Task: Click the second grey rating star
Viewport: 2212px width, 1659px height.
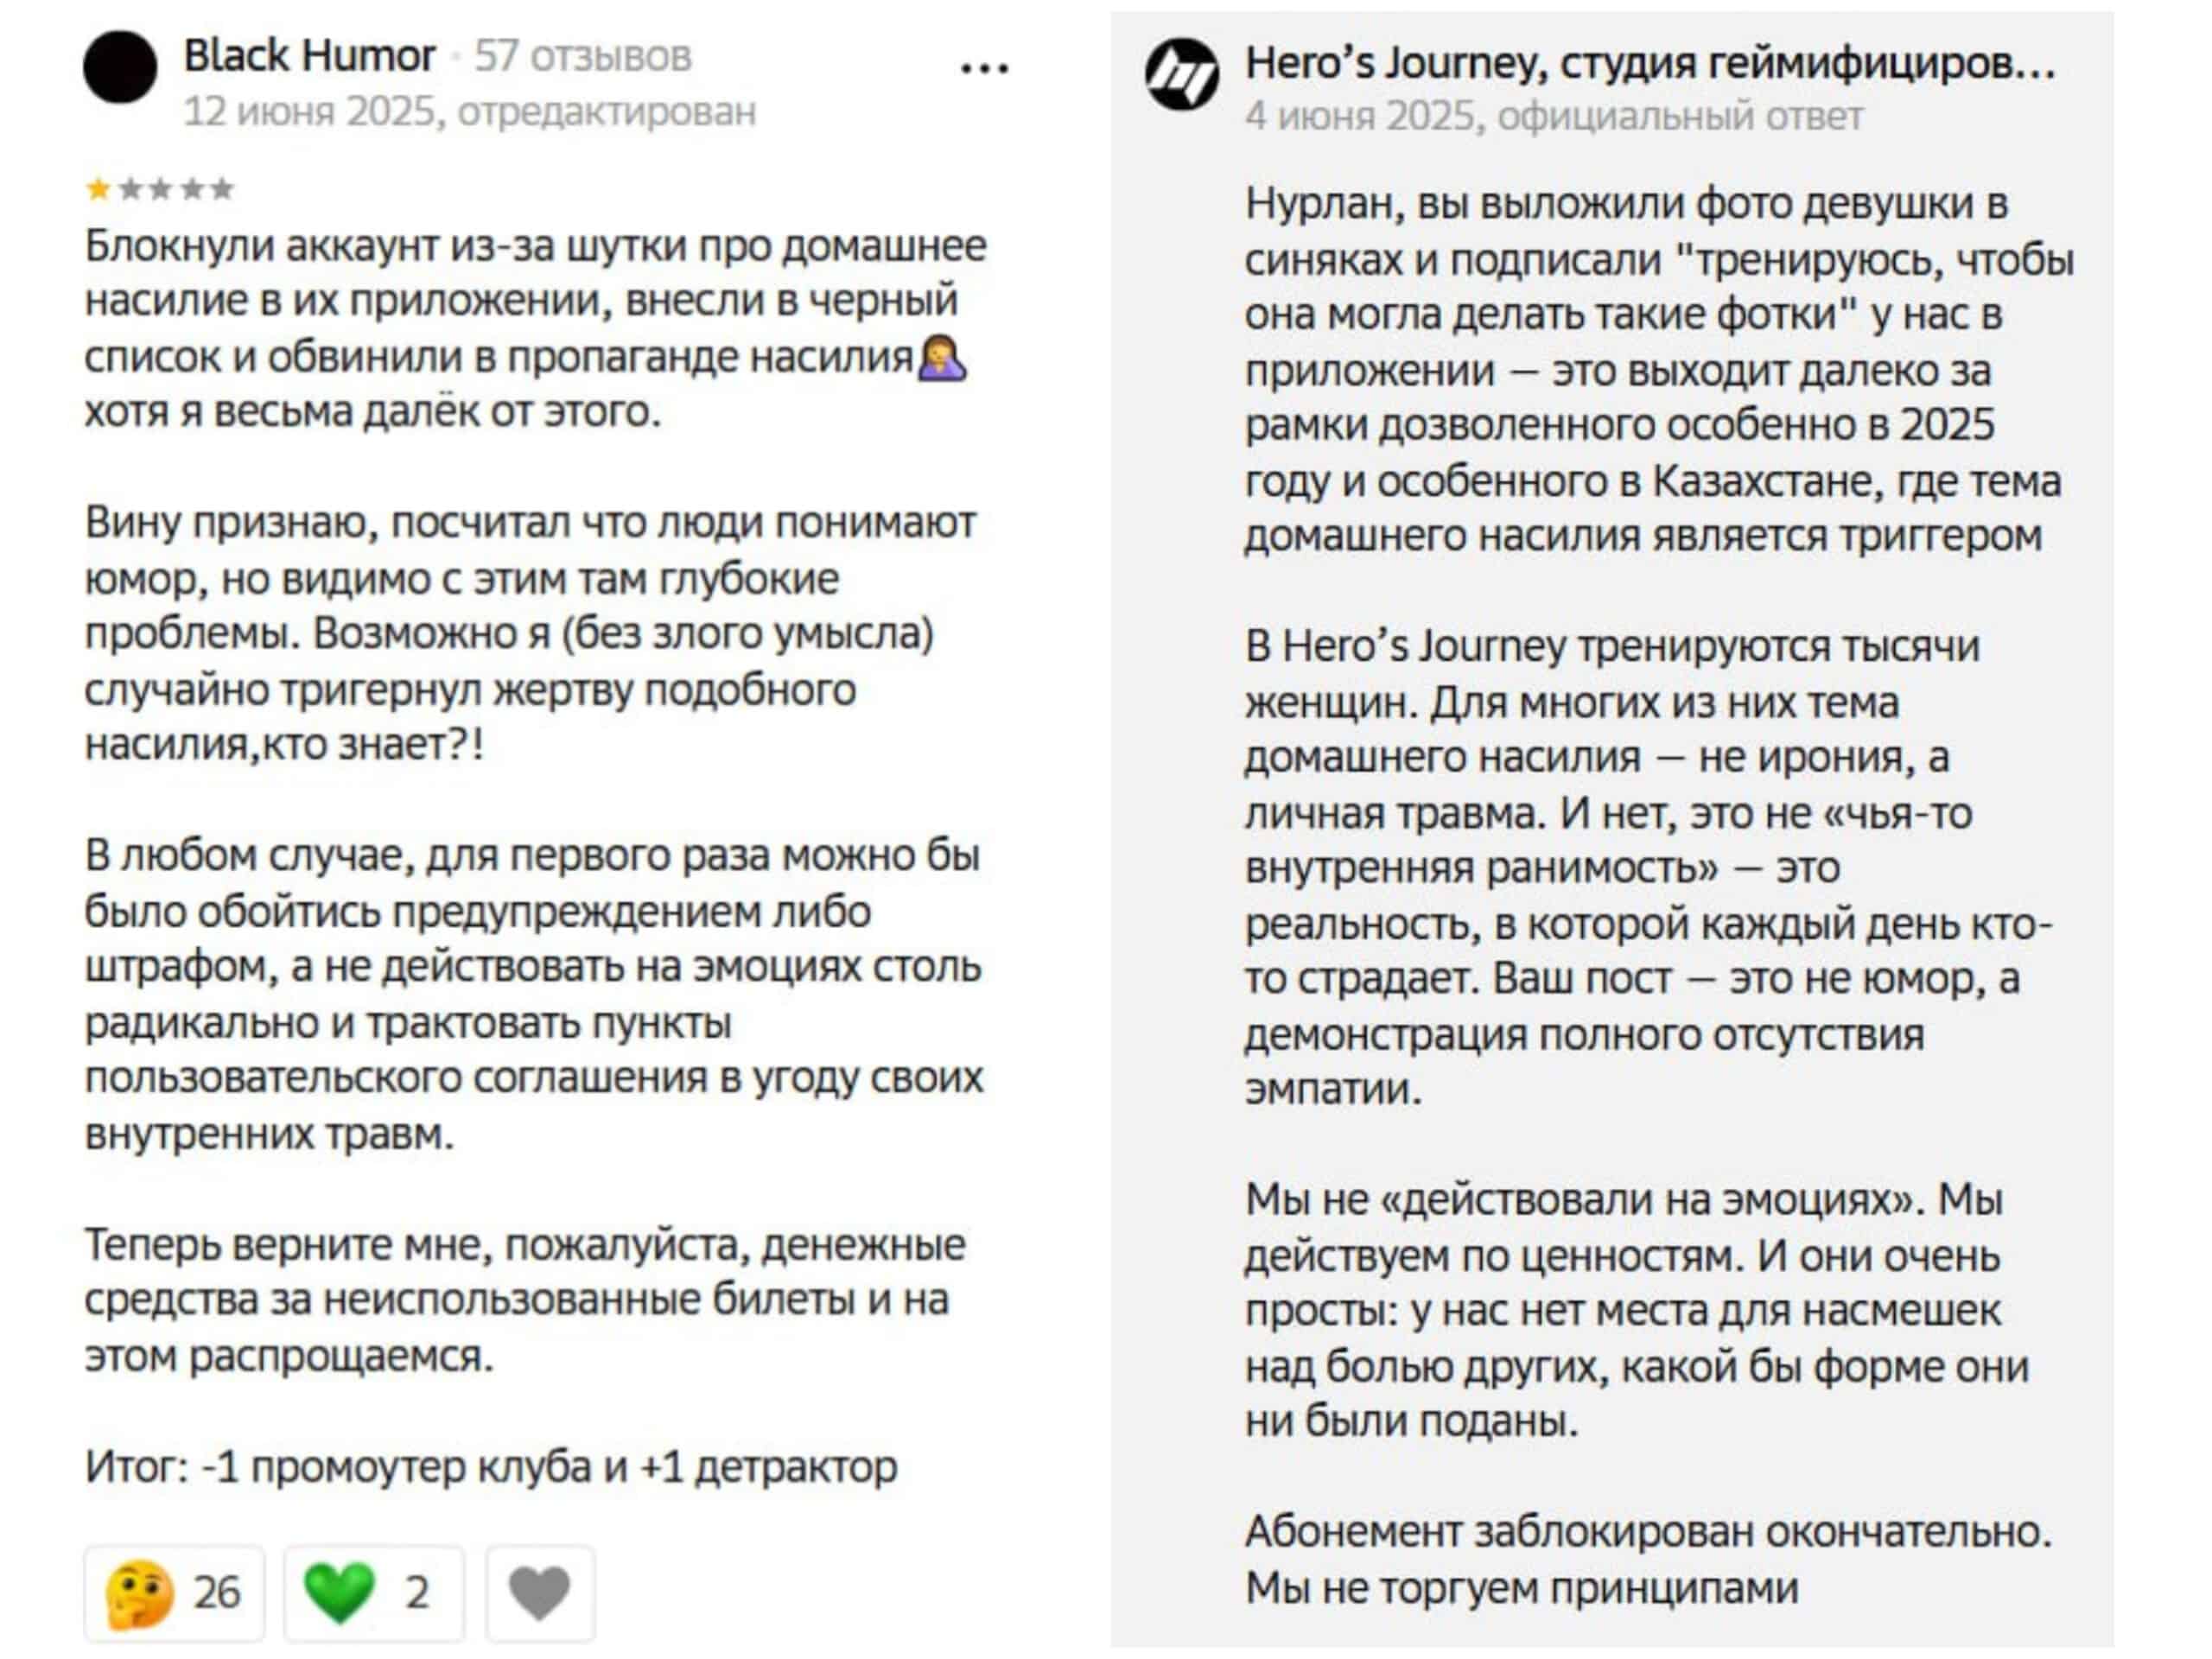Action: pyautogui.click(x=130, y=188)
